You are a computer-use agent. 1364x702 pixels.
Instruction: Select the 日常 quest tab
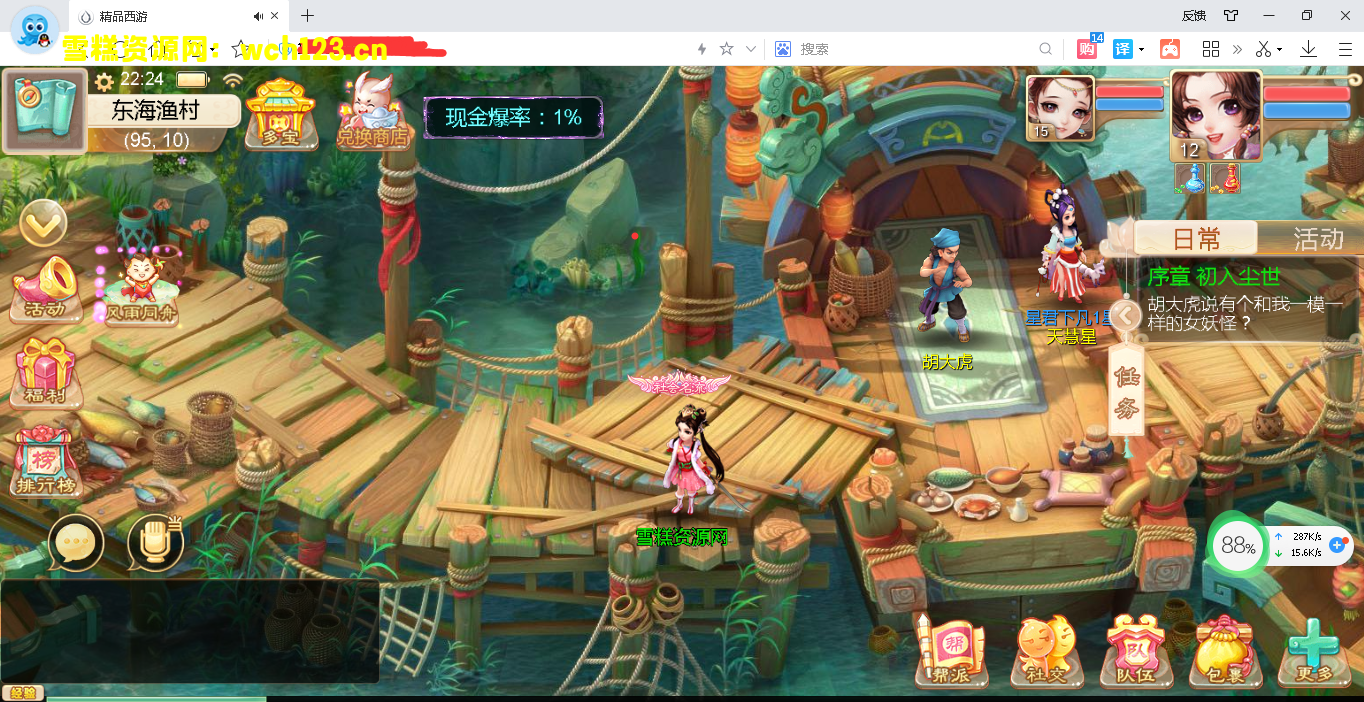[1197, 237]
